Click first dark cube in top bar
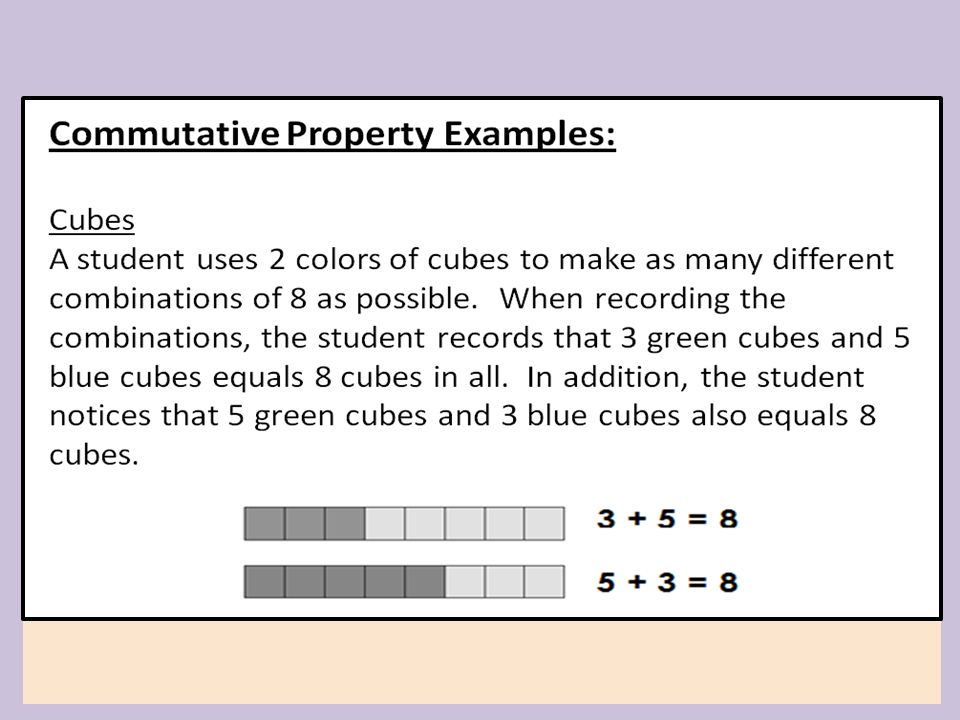The height and width of the screenshot is (720, 960). (x=264, y=523)
